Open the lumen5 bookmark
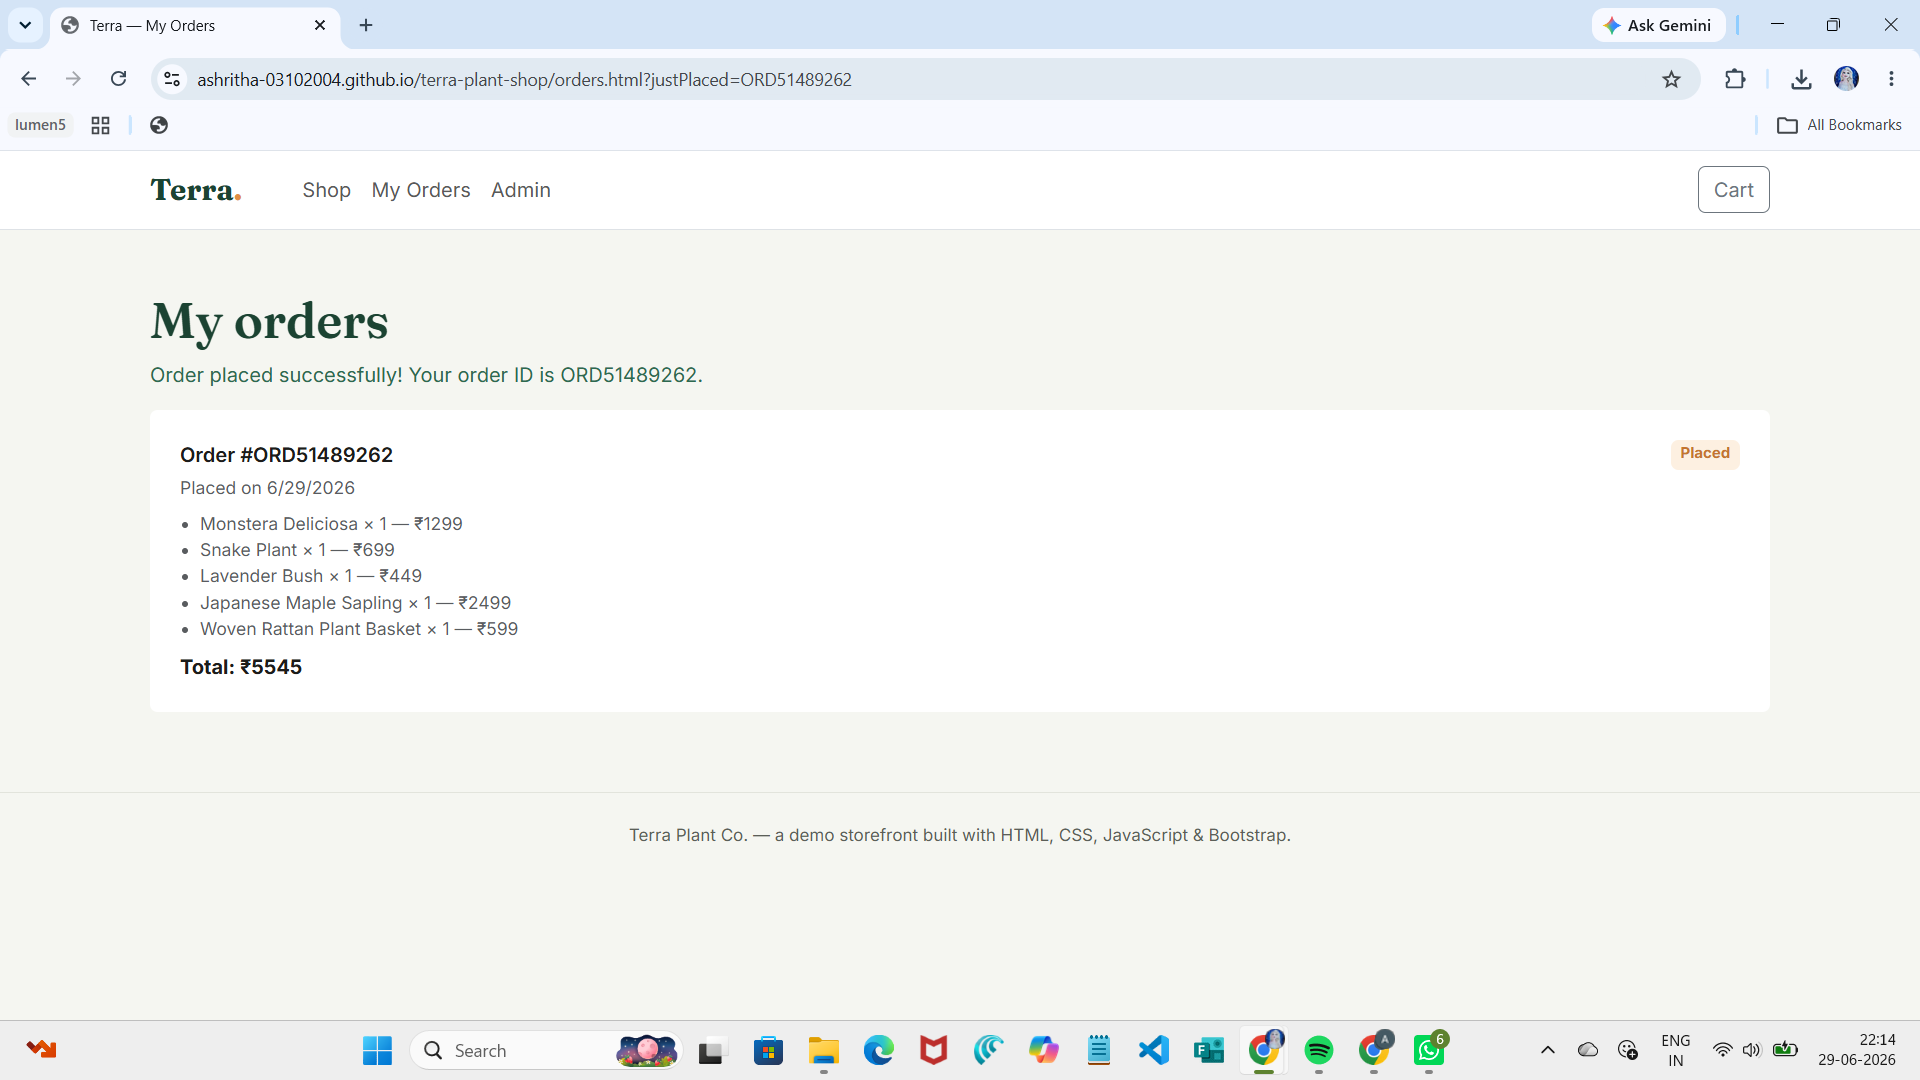The width and height of the screenshot is (1920, 1080). pyautogui.click(x=40, y=125)
